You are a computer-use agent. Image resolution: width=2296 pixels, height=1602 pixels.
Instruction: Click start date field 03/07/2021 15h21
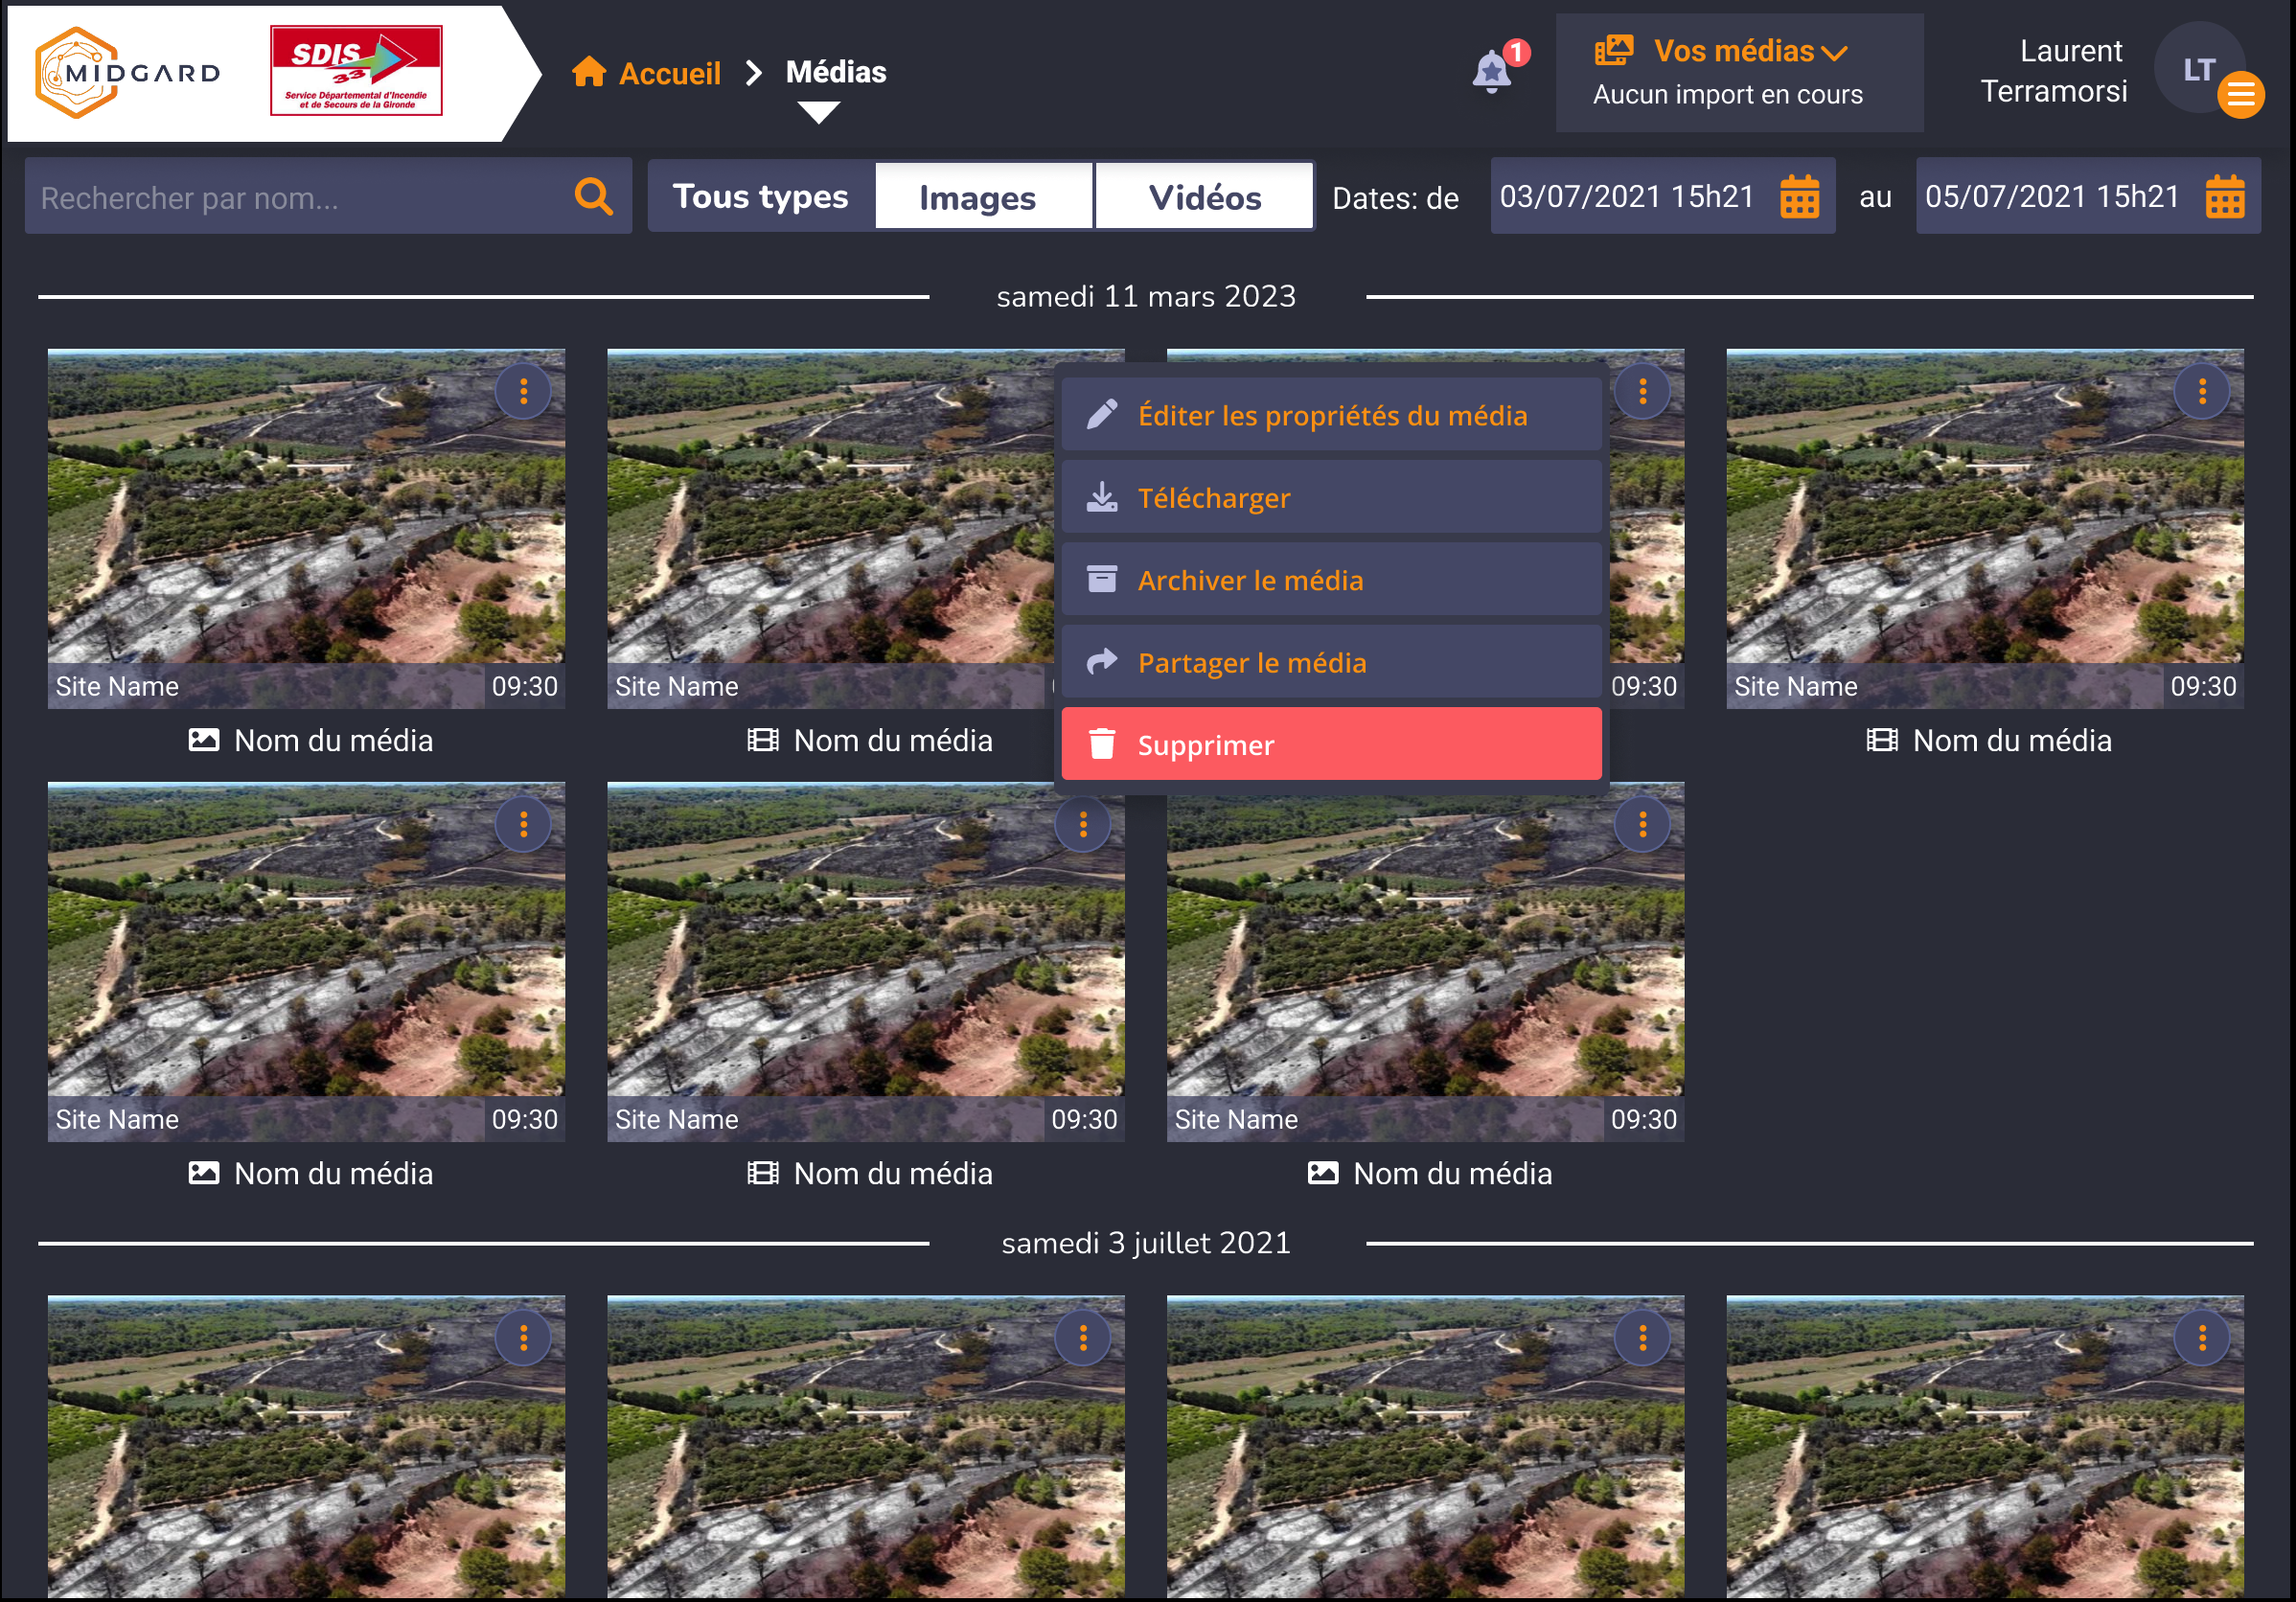[x=1663, y=196]
